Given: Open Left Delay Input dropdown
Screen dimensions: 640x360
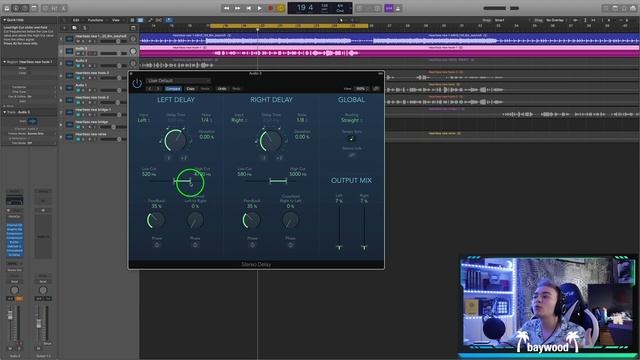Looking at the screenshot, I should click(x=143, y=120).
